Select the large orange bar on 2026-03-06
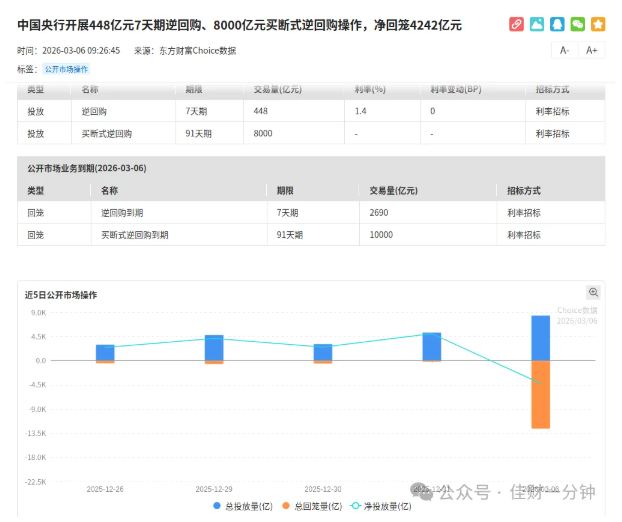Image resolution: width=622 pixels, height=522 pixels. click(x=541, y=394)
